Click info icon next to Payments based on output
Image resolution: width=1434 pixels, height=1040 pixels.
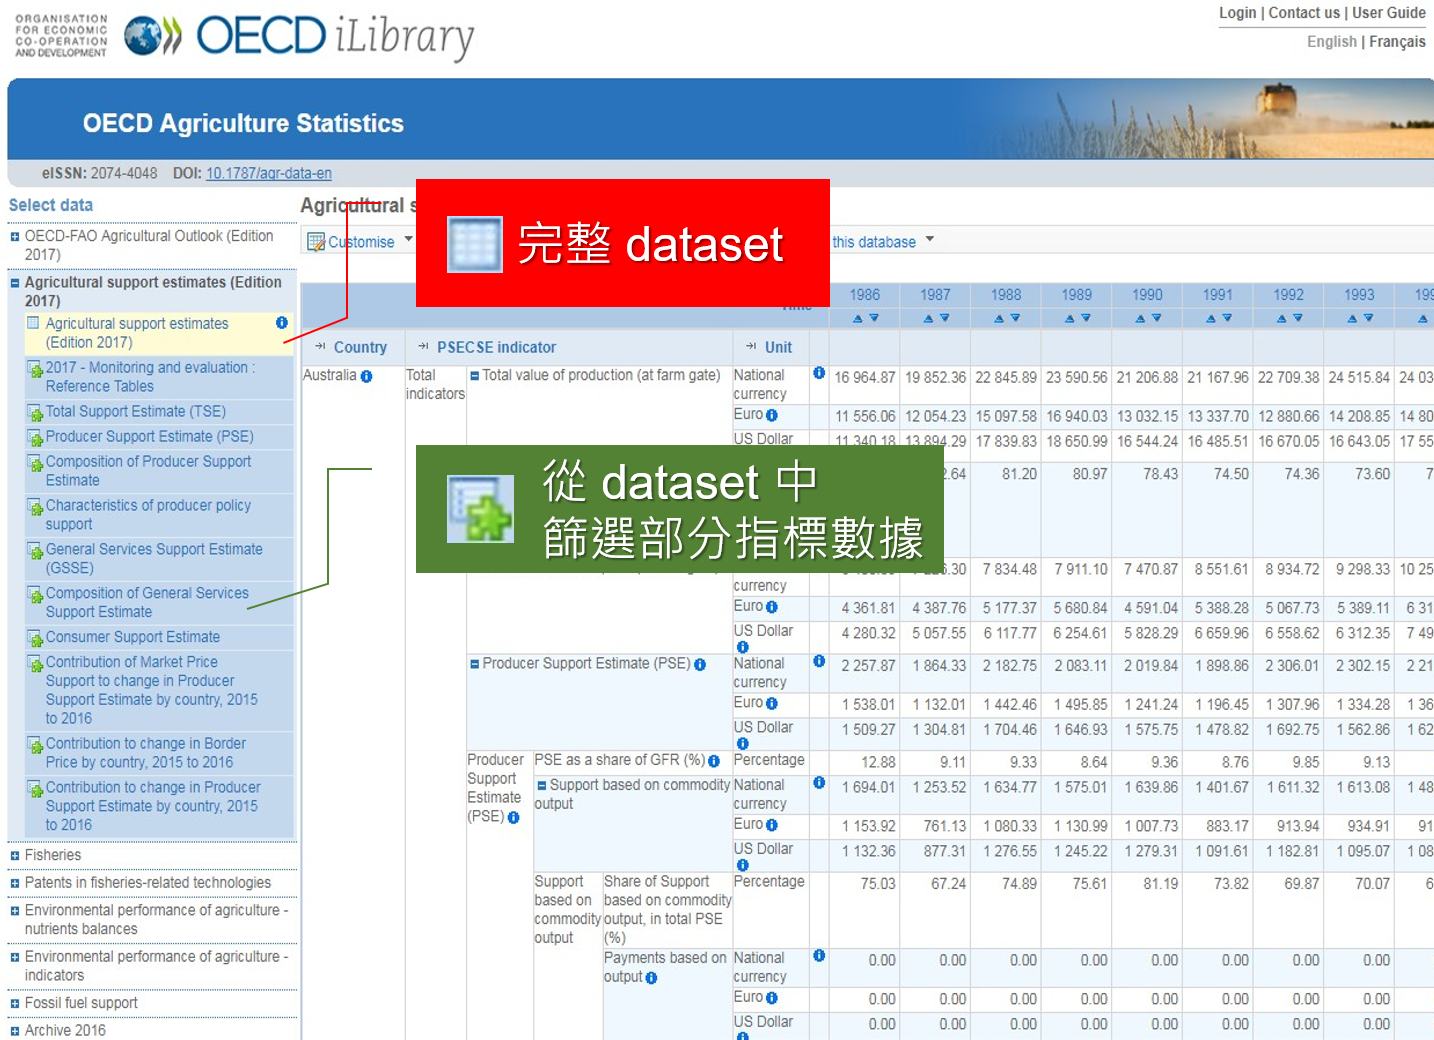coord(651,978)
